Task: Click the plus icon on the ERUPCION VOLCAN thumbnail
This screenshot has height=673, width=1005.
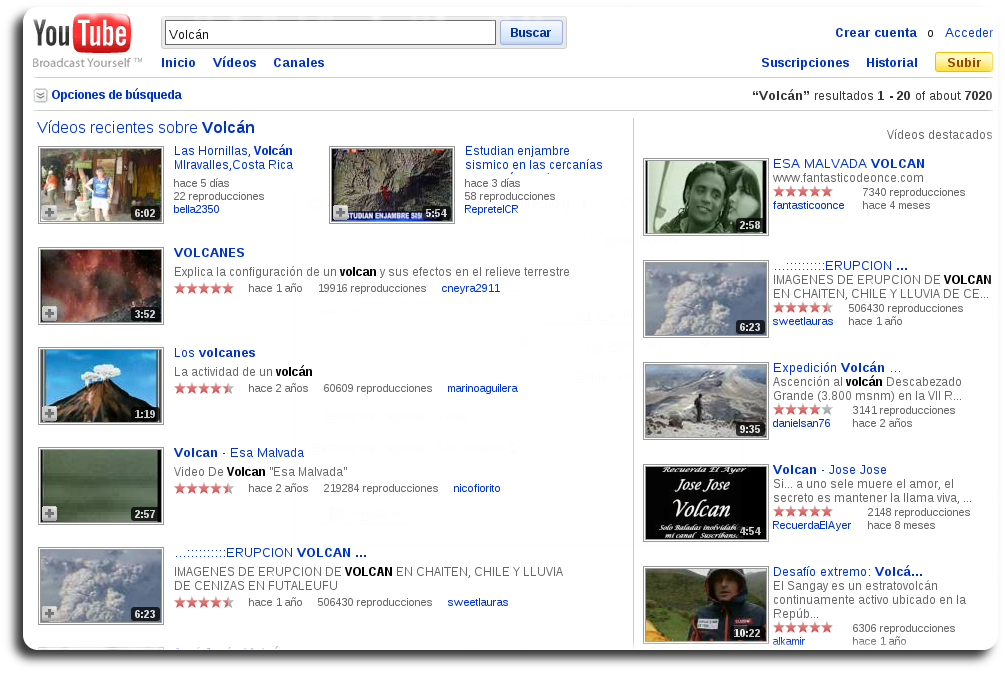Action: (48, 615)
